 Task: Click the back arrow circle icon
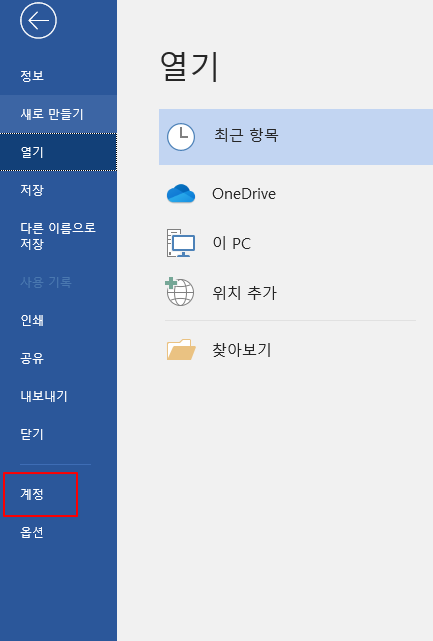point(38,20)
